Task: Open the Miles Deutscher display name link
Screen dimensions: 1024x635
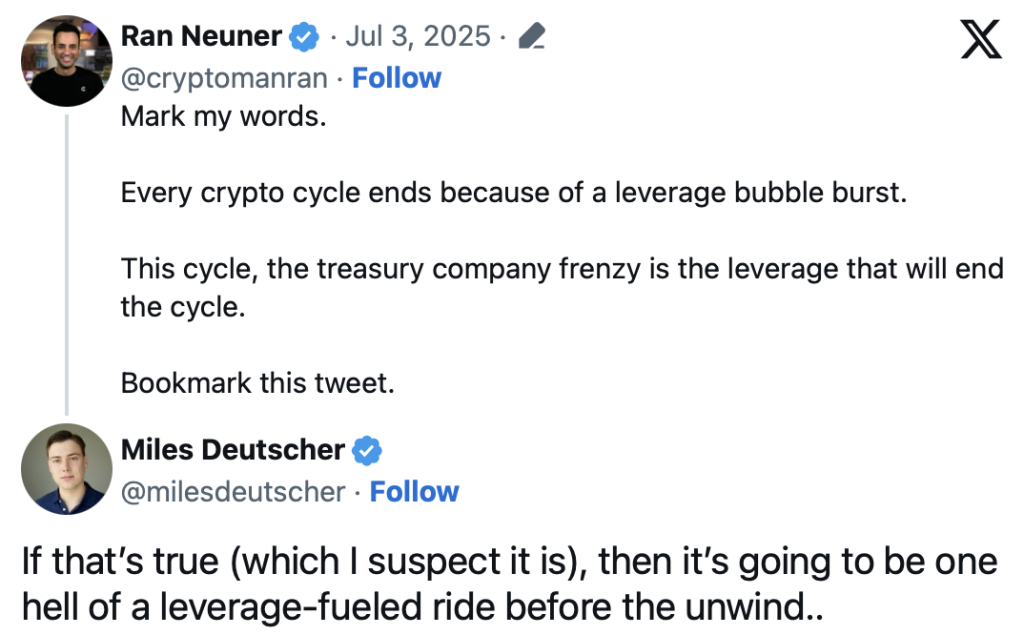Action: [x=232, y=450]
